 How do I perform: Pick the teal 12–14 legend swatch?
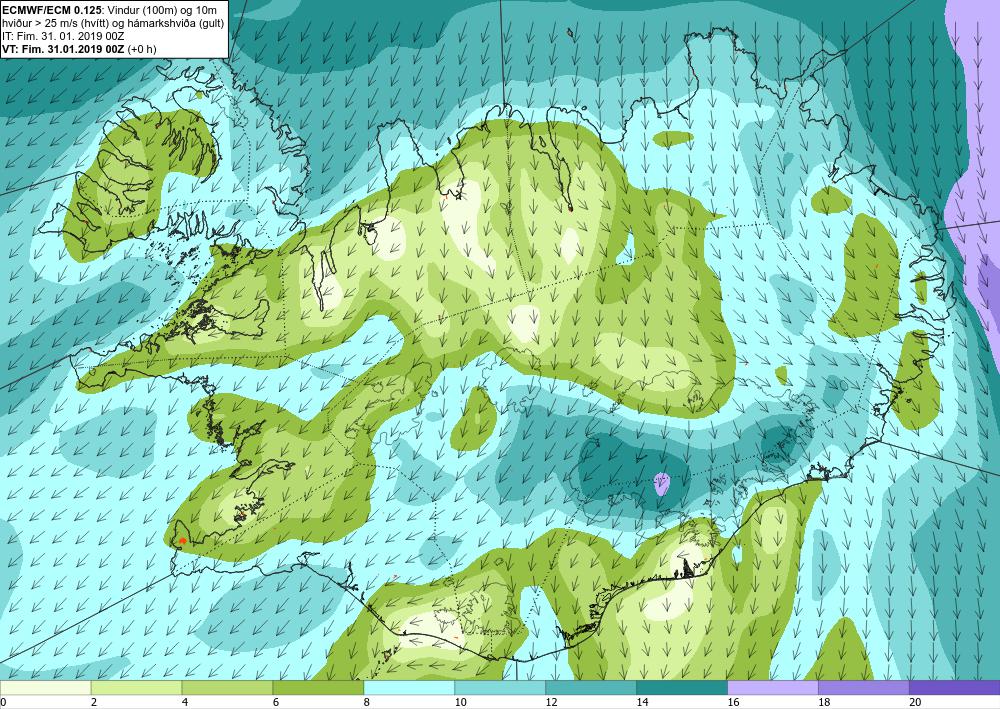(591, 687)
